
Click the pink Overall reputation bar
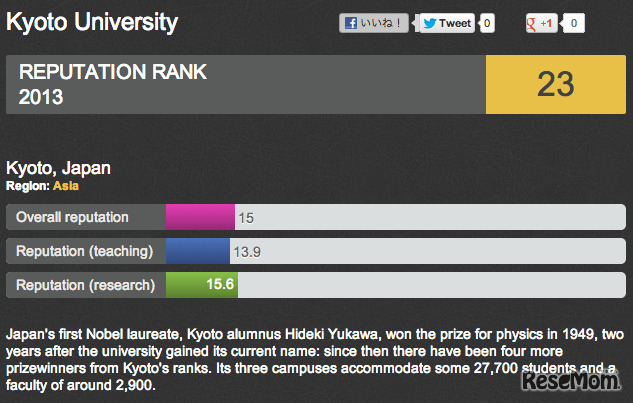[x=199, y=217]
